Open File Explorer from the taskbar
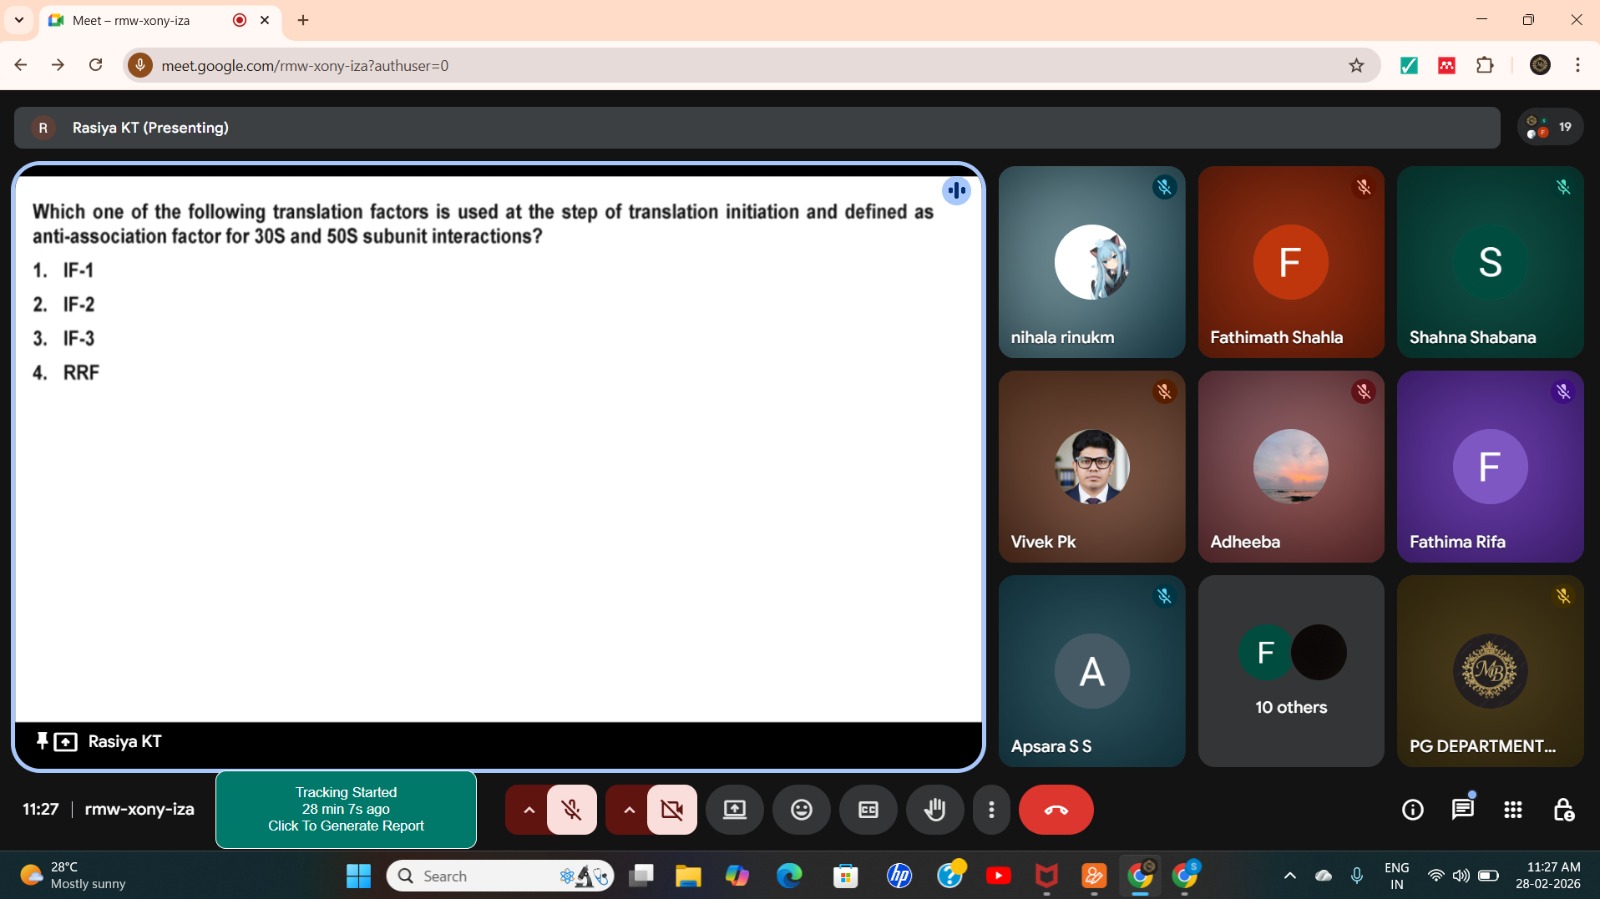 coord(688,876)
